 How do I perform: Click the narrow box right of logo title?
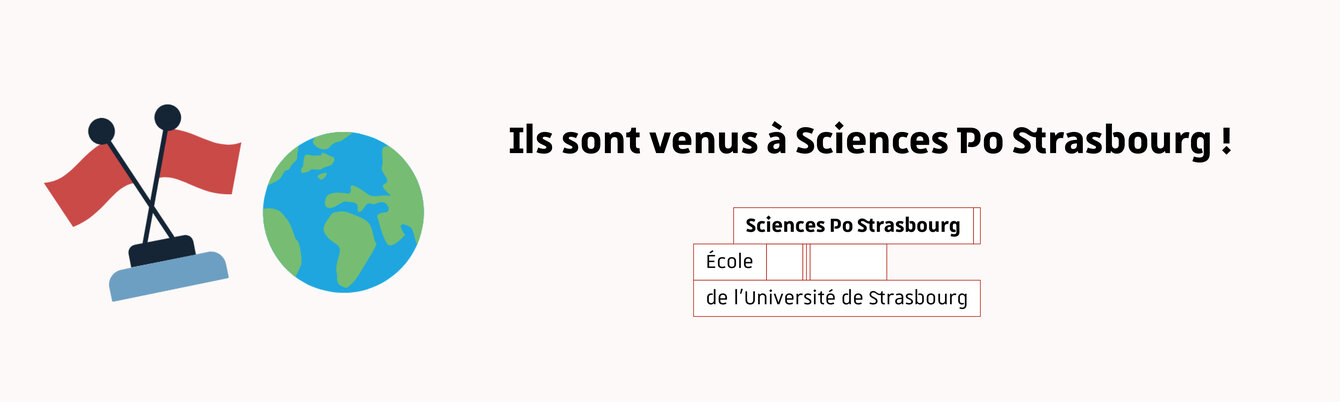[976, 226]
